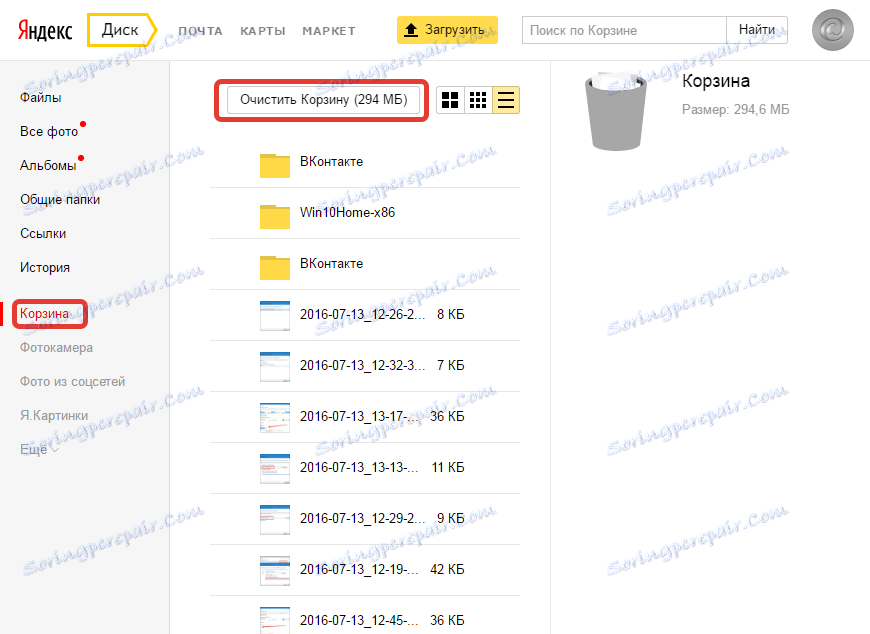Viewport: 870px width, 634px height.
Task: Select file name 2016-07-13_12-32-3...
Action: [x=362, y=366]
